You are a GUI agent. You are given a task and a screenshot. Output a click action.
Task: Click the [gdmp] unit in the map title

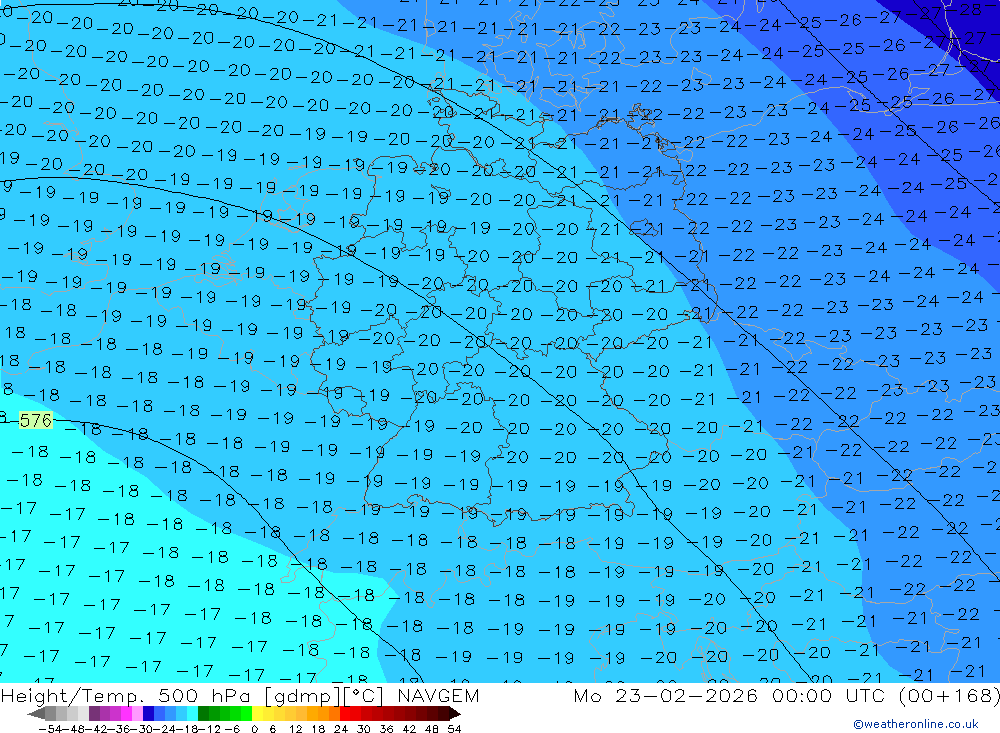(x=303, y=696)
